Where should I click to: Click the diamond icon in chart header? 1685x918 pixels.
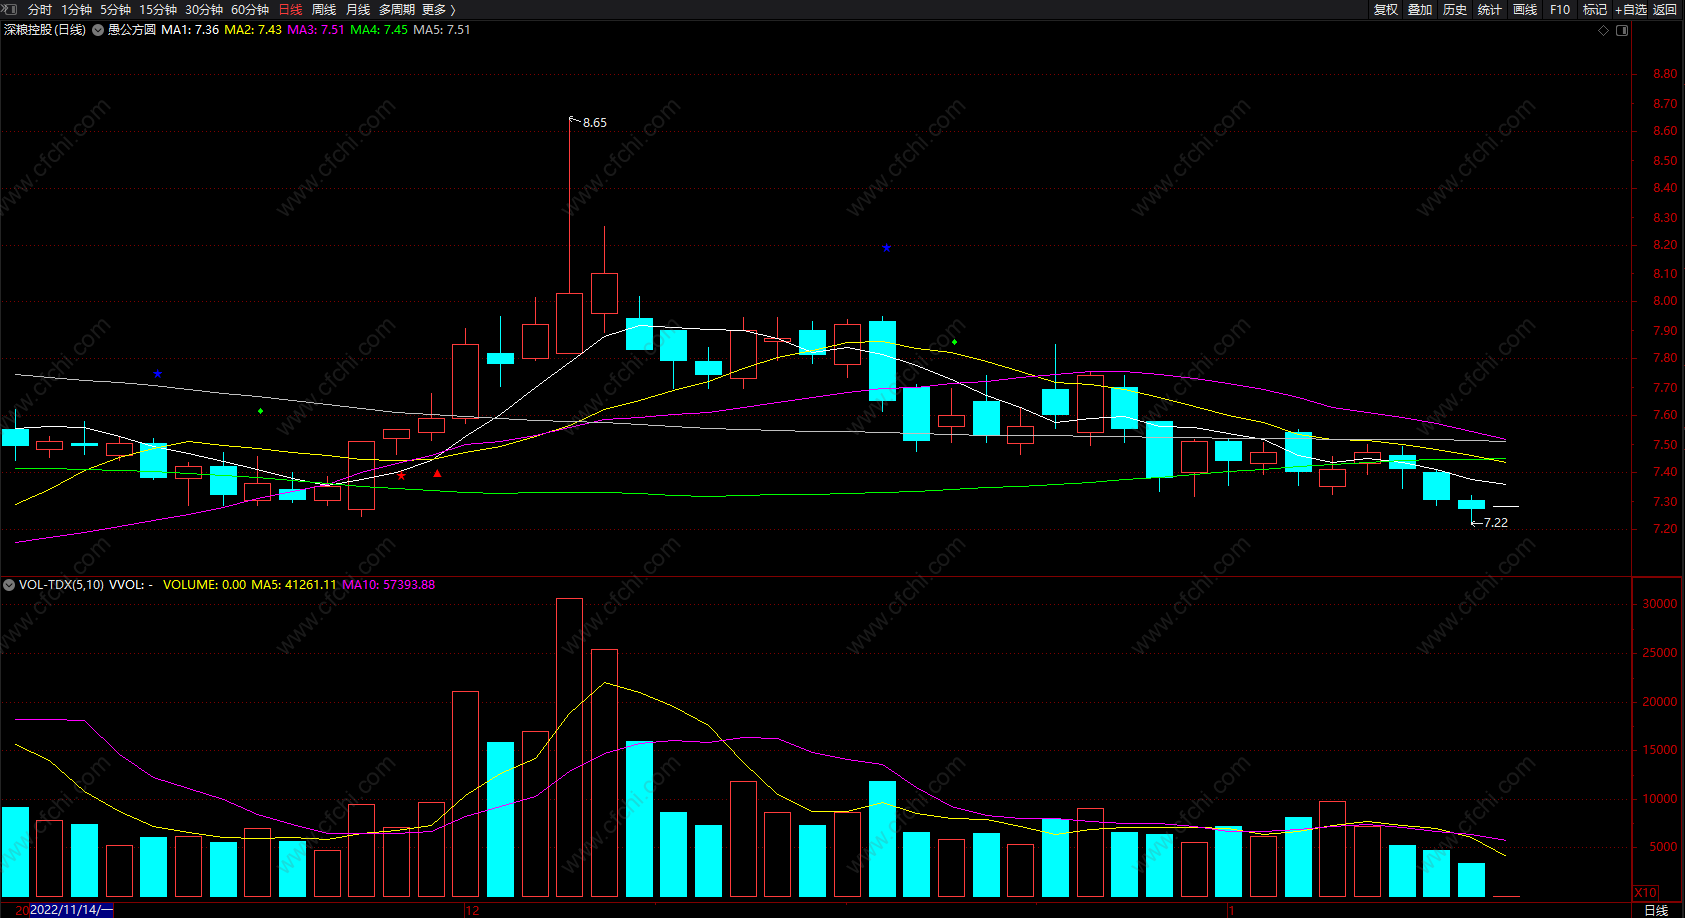click(x=1604, y=30)
